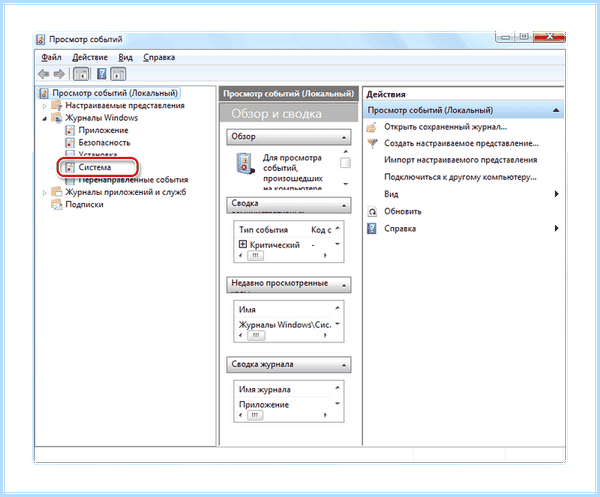Click the Help toolbar icon
Screen dimensions: 600x497
coord(101,74)
